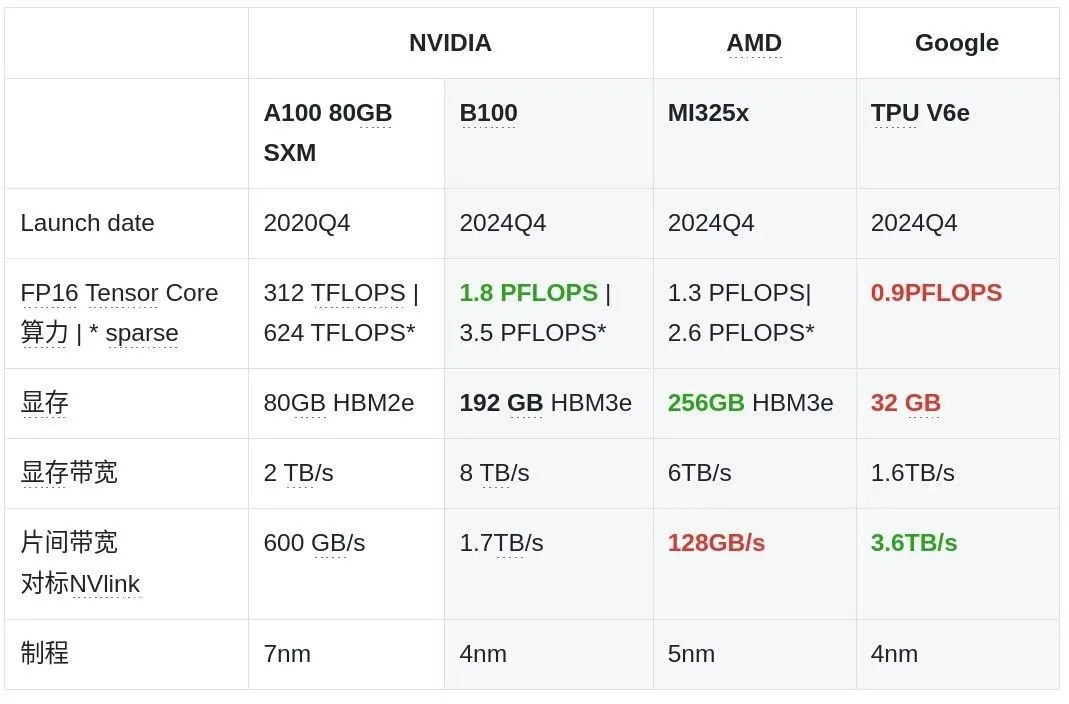Click the green 1.8 PFLOPS value
The image size is (1069, 704).
point(528,292)
